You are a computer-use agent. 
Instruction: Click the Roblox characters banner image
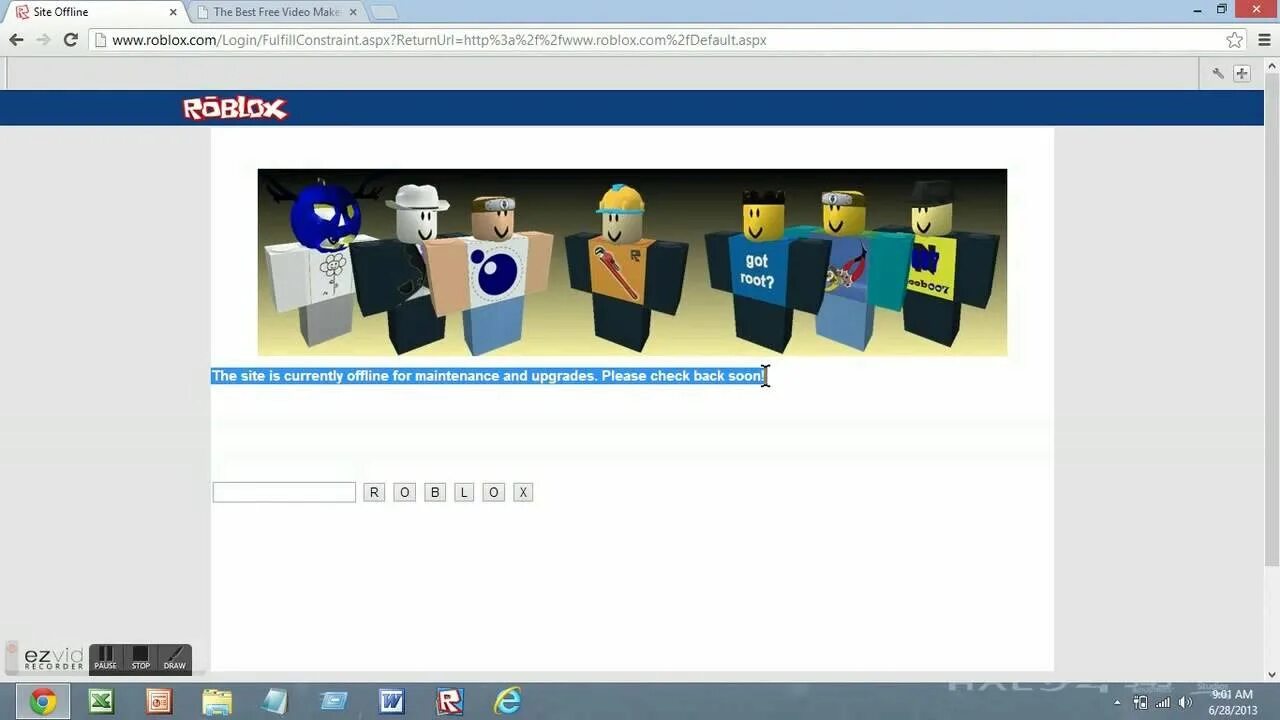tap(632, 262)
